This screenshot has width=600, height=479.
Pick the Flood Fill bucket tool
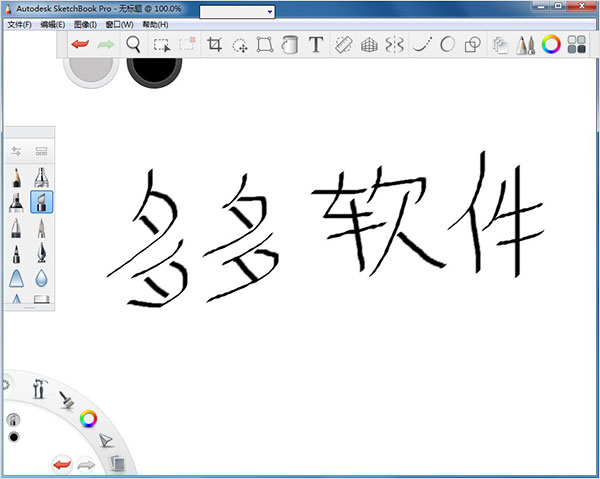[x=290, y=45]
